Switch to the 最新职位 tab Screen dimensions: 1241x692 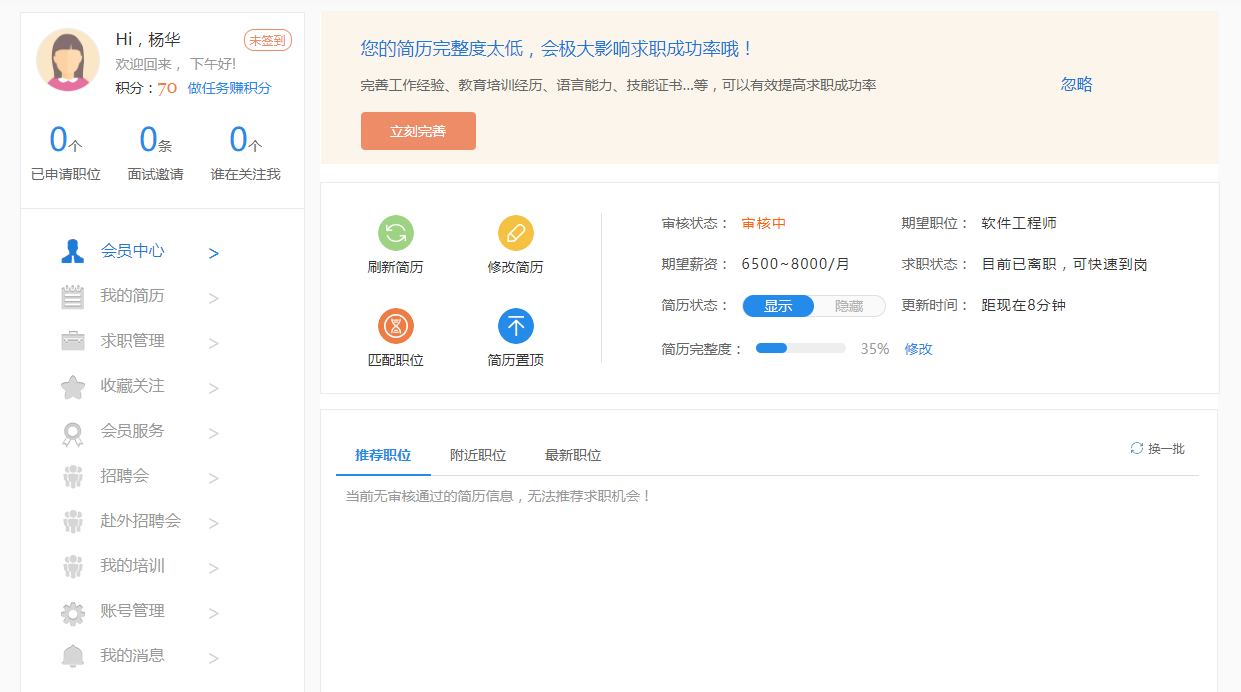point(572,456)
